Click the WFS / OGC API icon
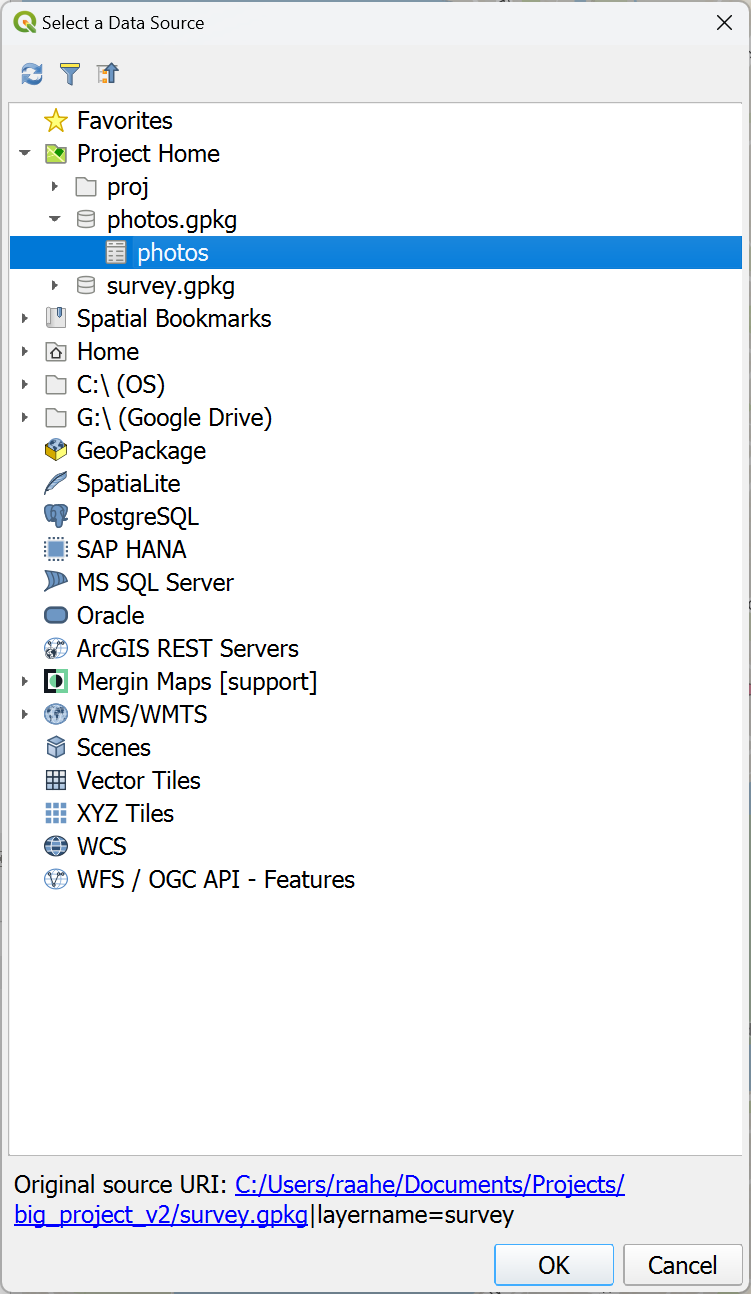Image resolution: width=751 pixels, height=1294 pixels. coord(56,880)
